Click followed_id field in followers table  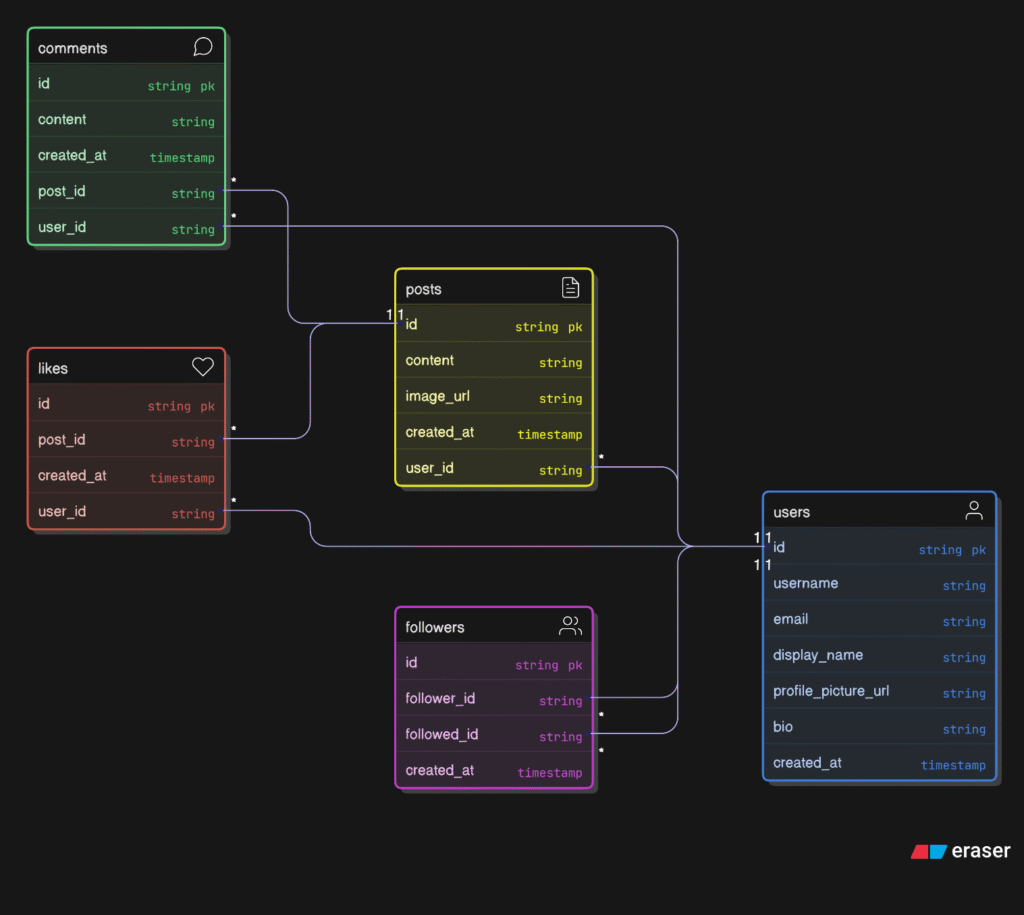pyautogui.click(x=494, y=734)
